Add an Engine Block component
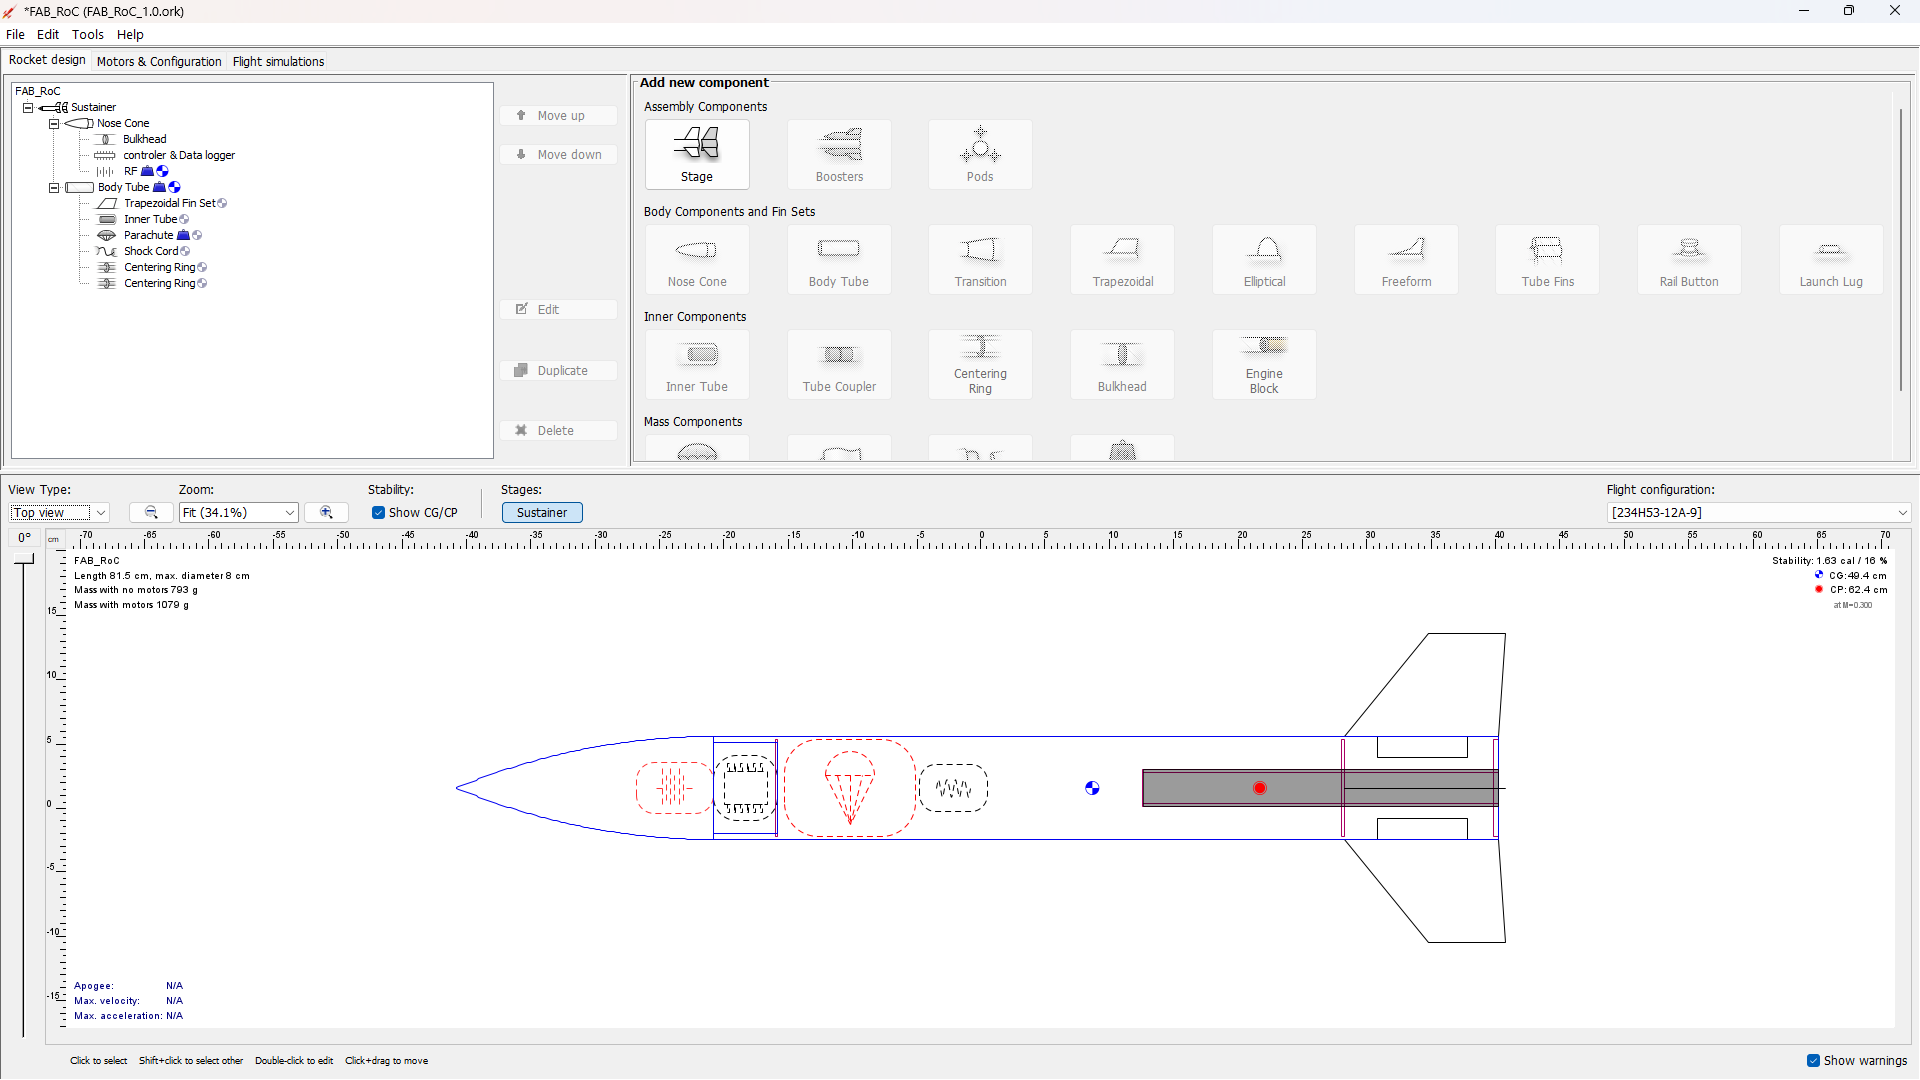The width and height of the screenshot is (1920, 1080). 1264,364
